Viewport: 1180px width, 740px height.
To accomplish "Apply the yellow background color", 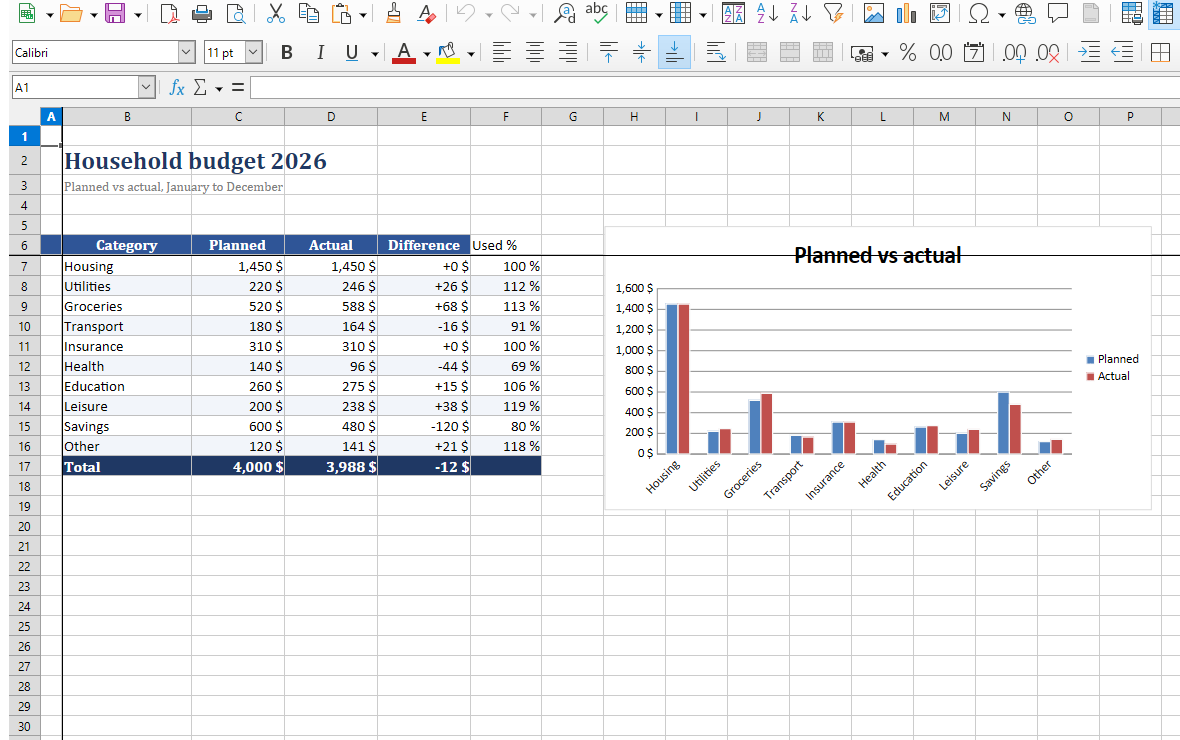I will (448, 53).
